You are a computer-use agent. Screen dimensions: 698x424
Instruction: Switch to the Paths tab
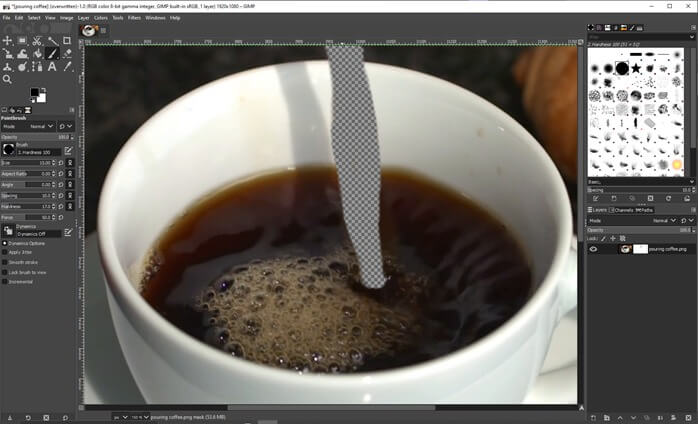644,210
